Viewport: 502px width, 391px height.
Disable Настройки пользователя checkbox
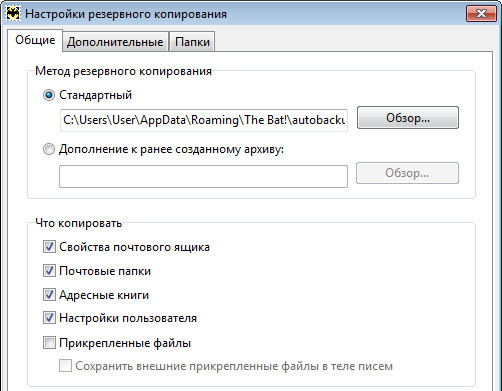[49, 318]
